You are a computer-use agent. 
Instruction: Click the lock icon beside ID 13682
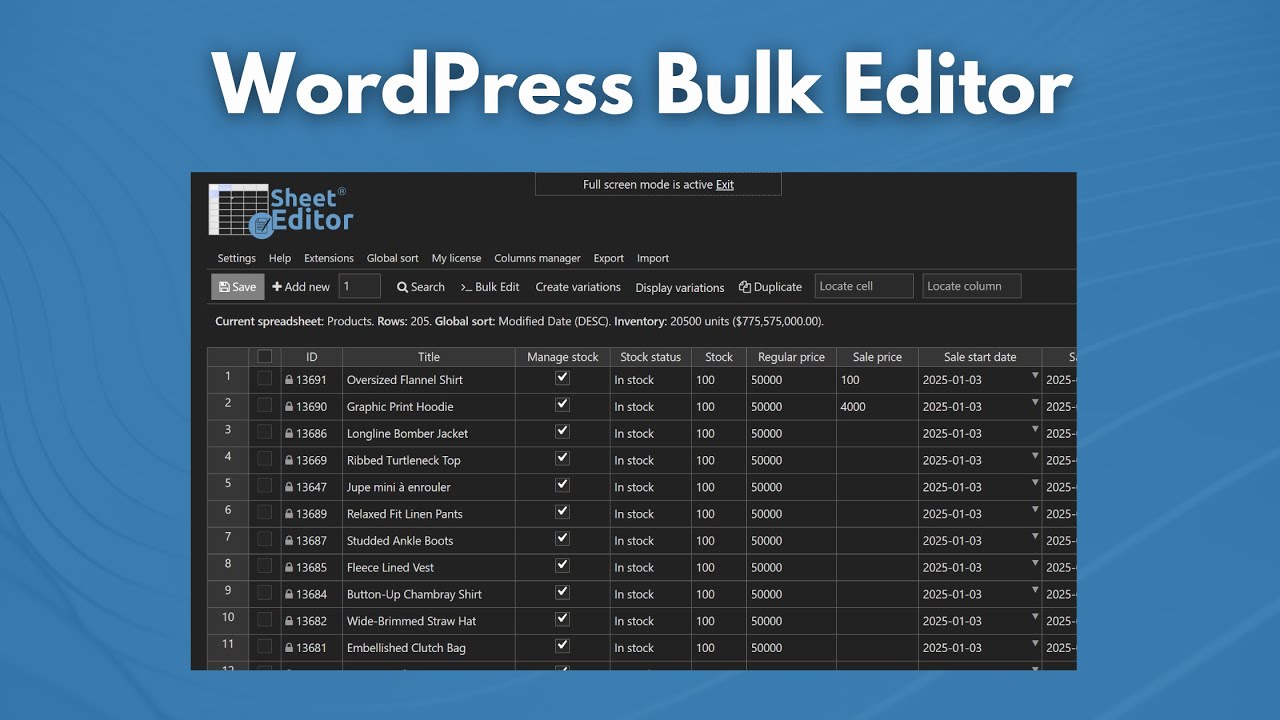(289, 621)
